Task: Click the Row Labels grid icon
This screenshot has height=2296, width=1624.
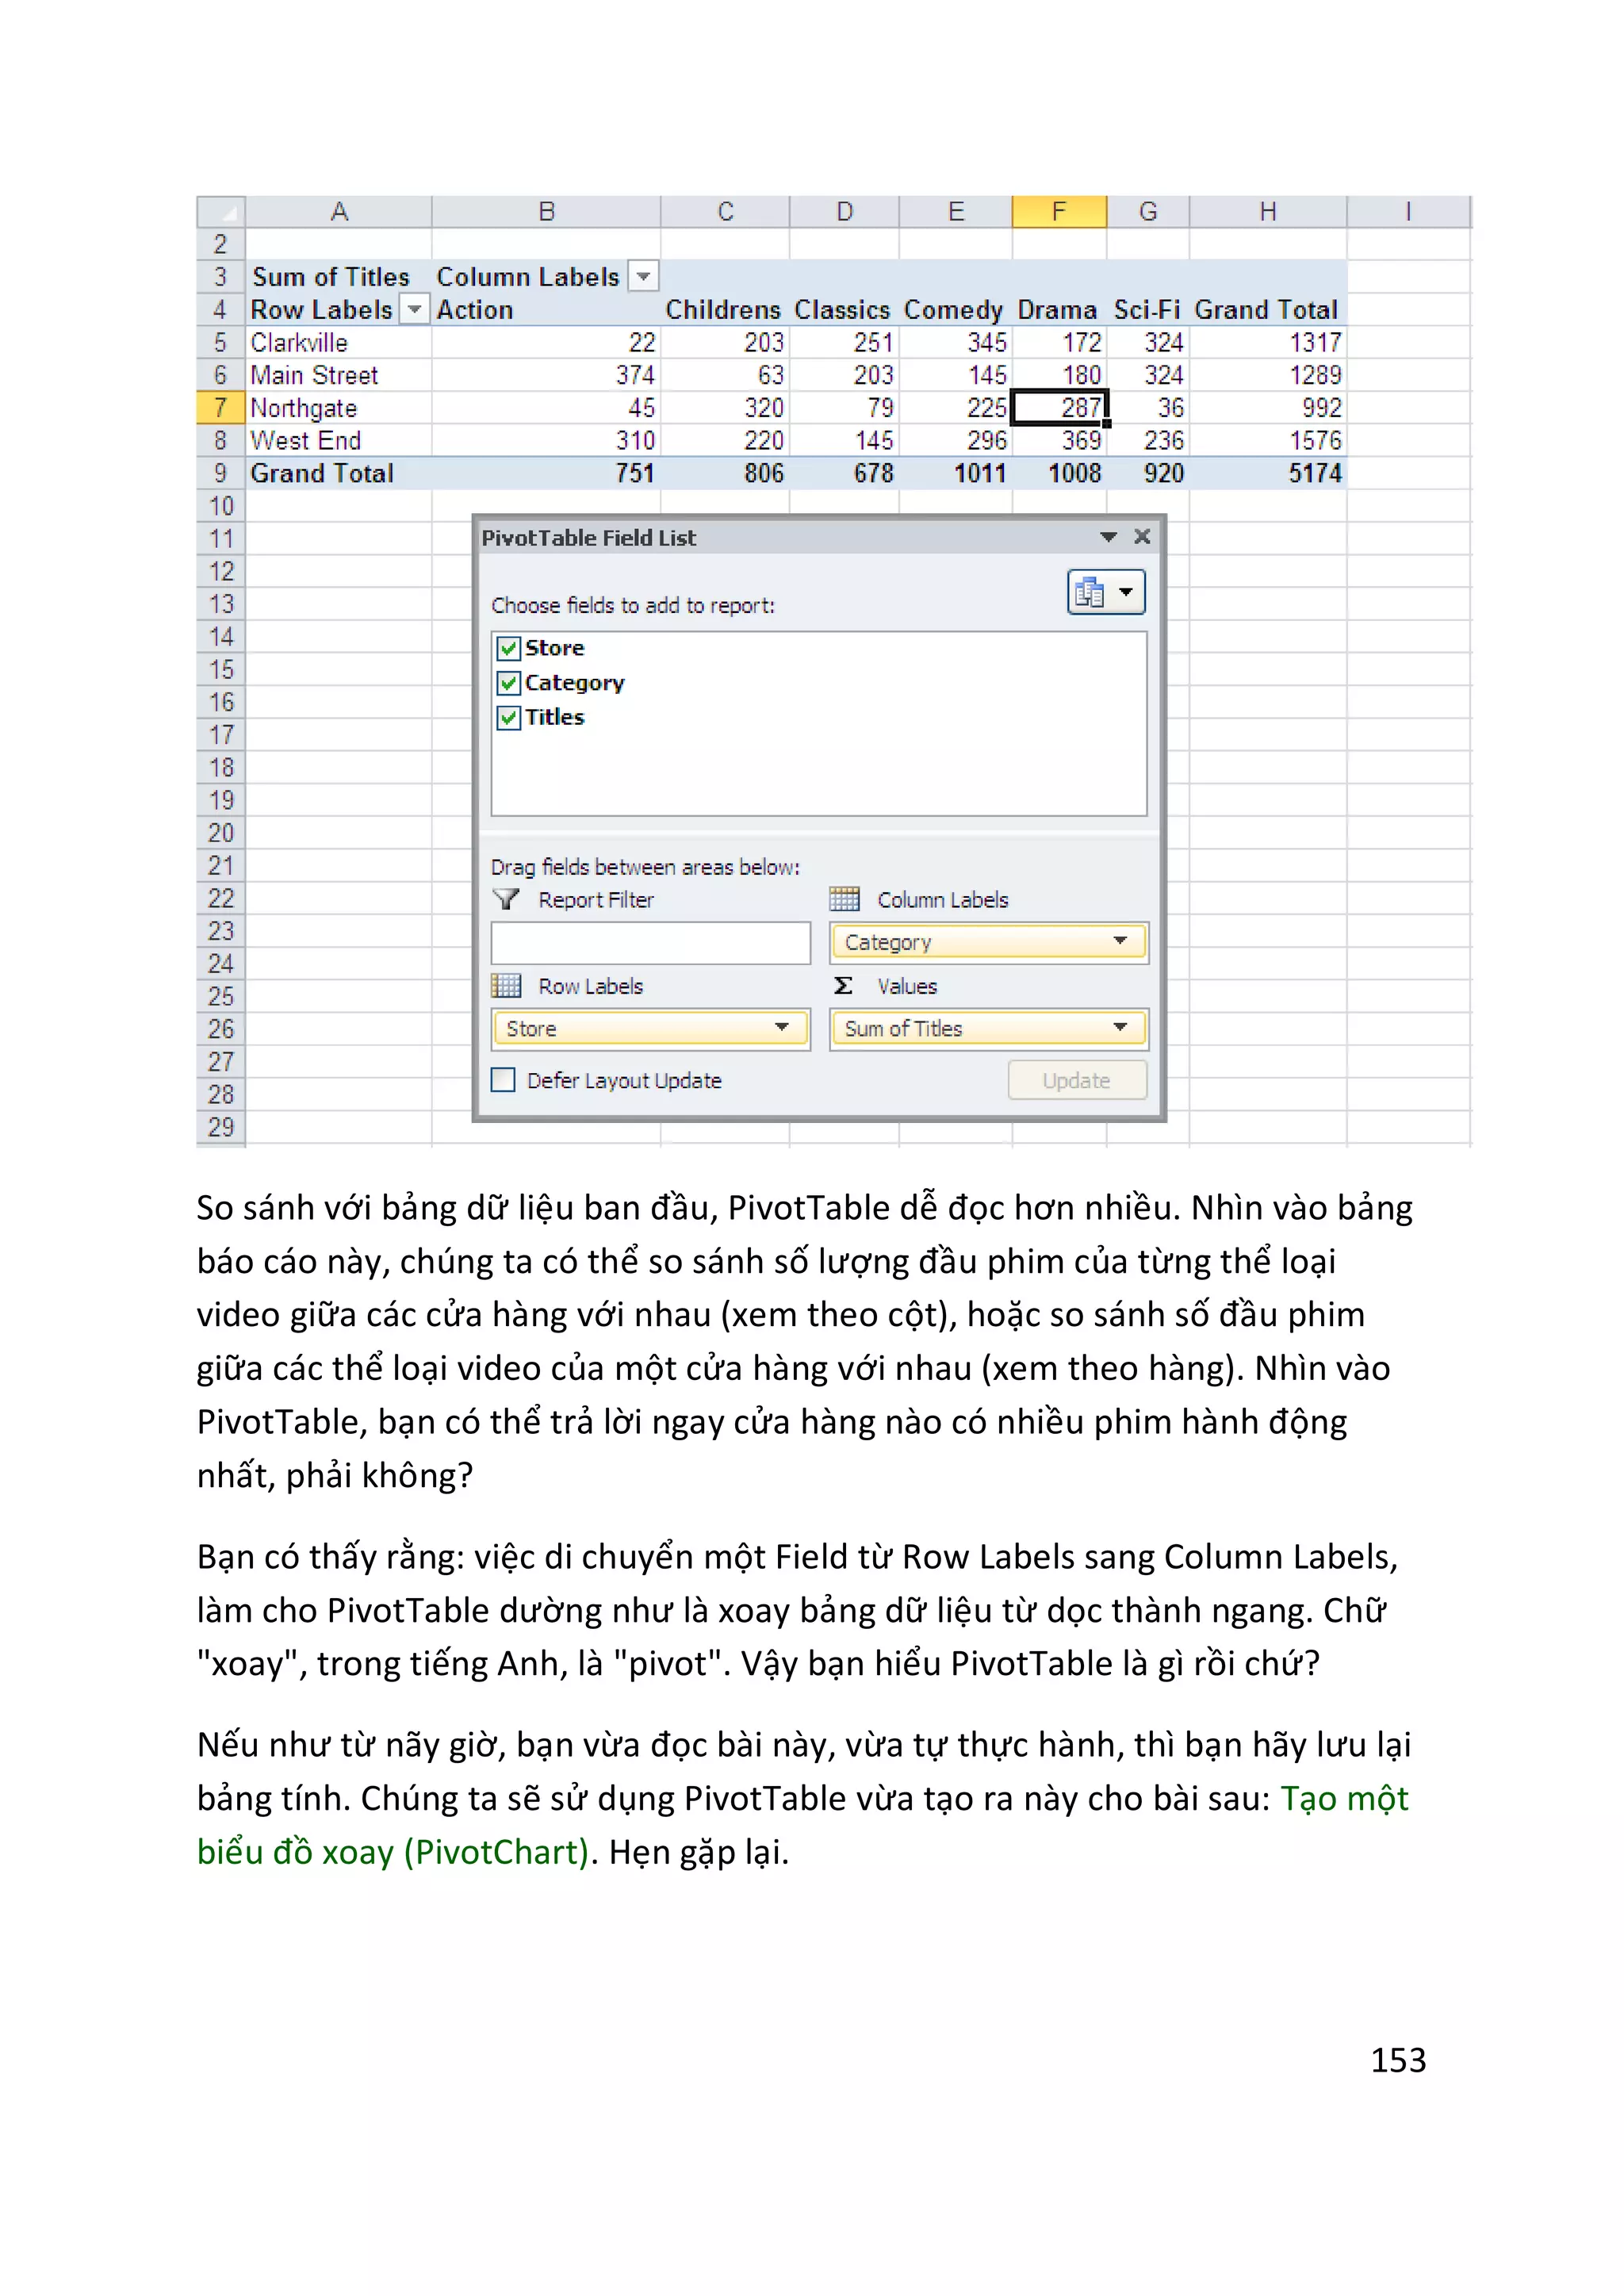Action: 507,986
